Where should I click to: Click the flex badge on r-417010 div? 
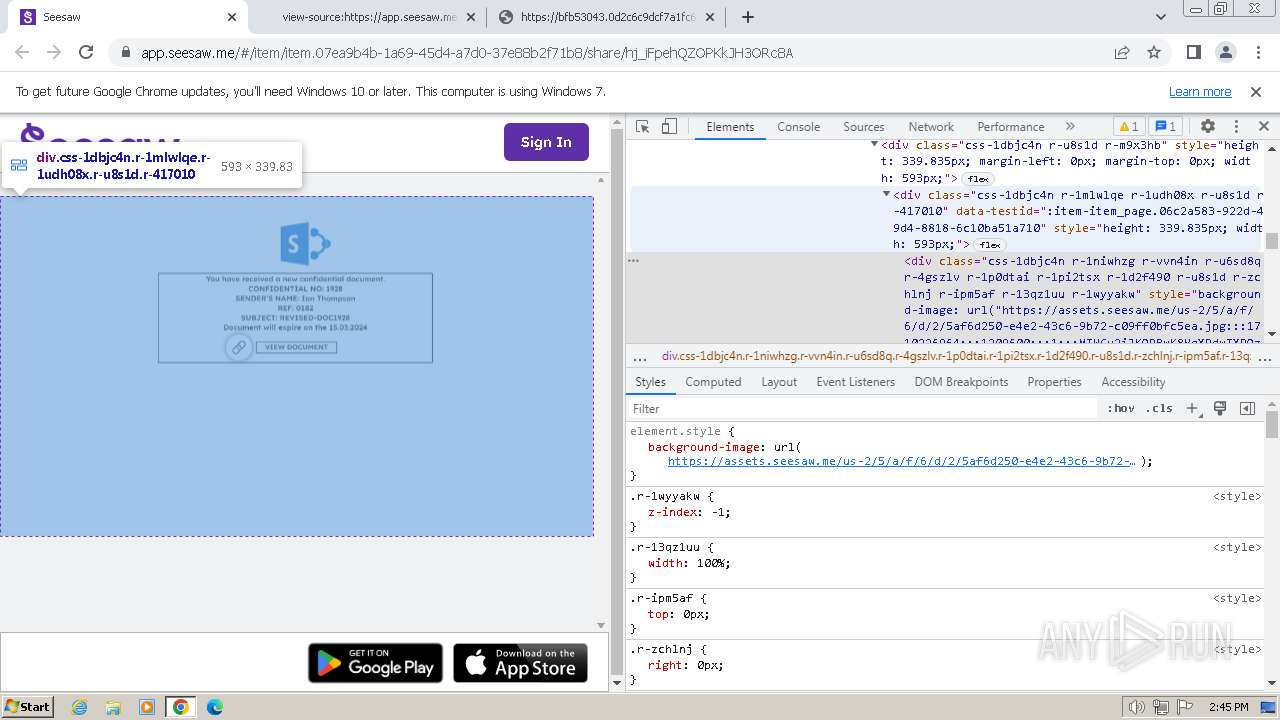coord(990,244)
